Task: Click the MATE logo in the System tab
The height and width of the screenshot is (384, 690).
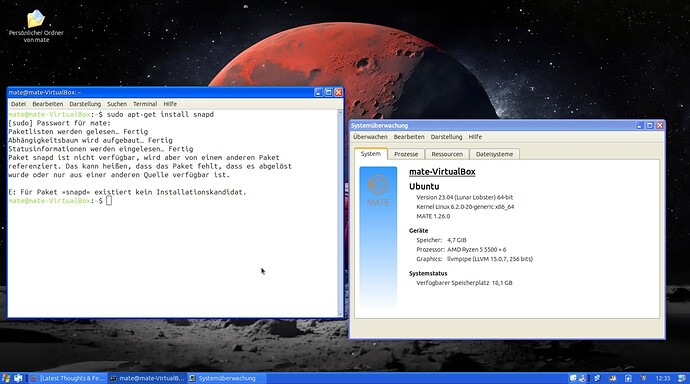Action: click(378, 190)
